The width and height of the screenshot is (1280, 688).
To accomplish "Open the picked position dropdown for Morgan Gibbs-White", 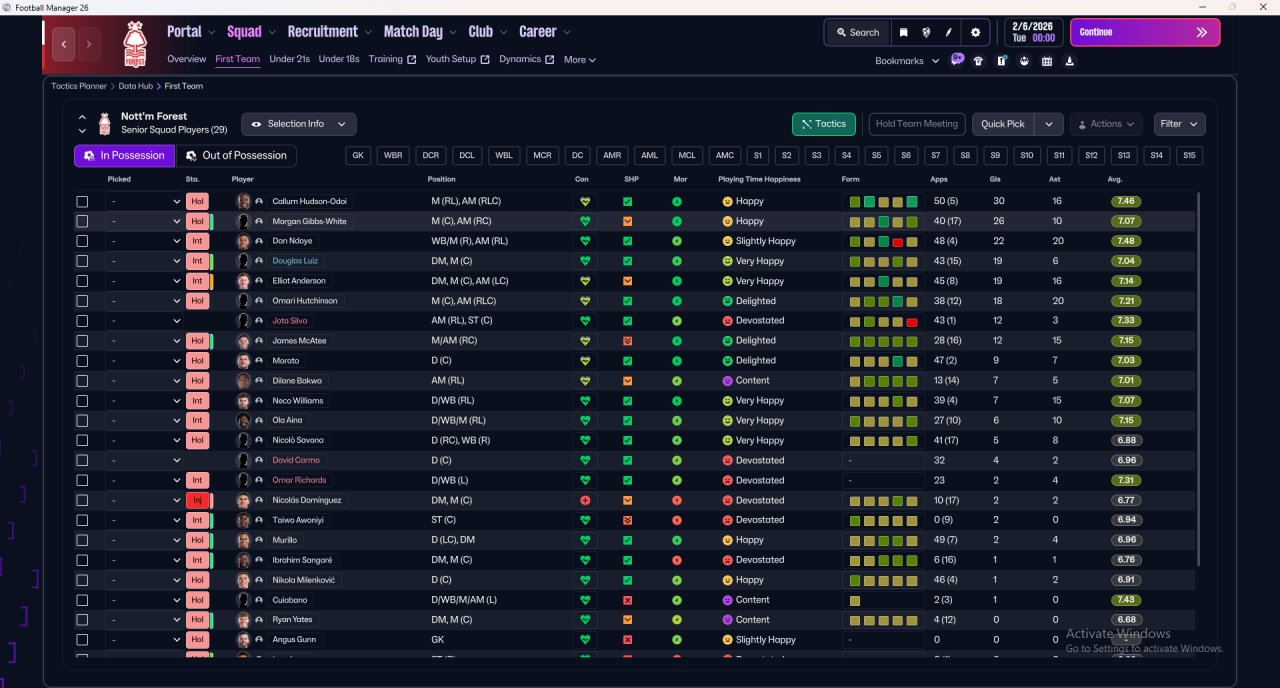I will [145, 221].
